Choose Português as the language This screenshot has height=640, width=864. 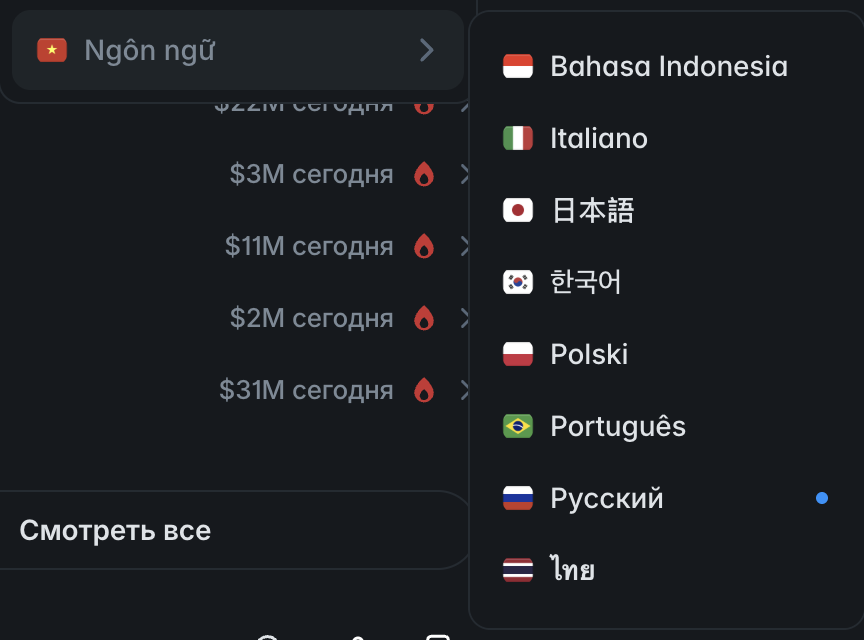[617, 427]
